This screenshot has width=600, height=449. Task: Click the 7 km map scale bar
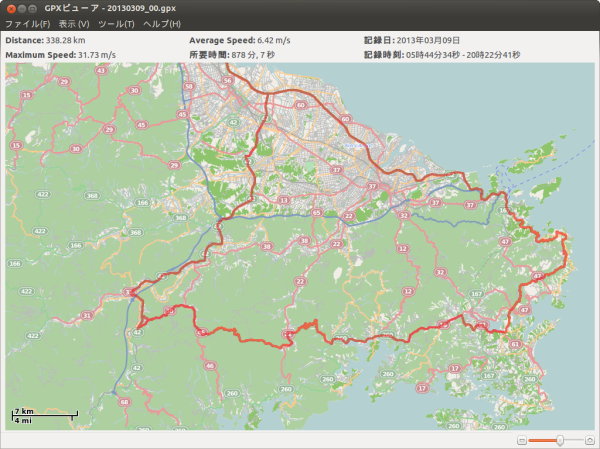[45, 415]
